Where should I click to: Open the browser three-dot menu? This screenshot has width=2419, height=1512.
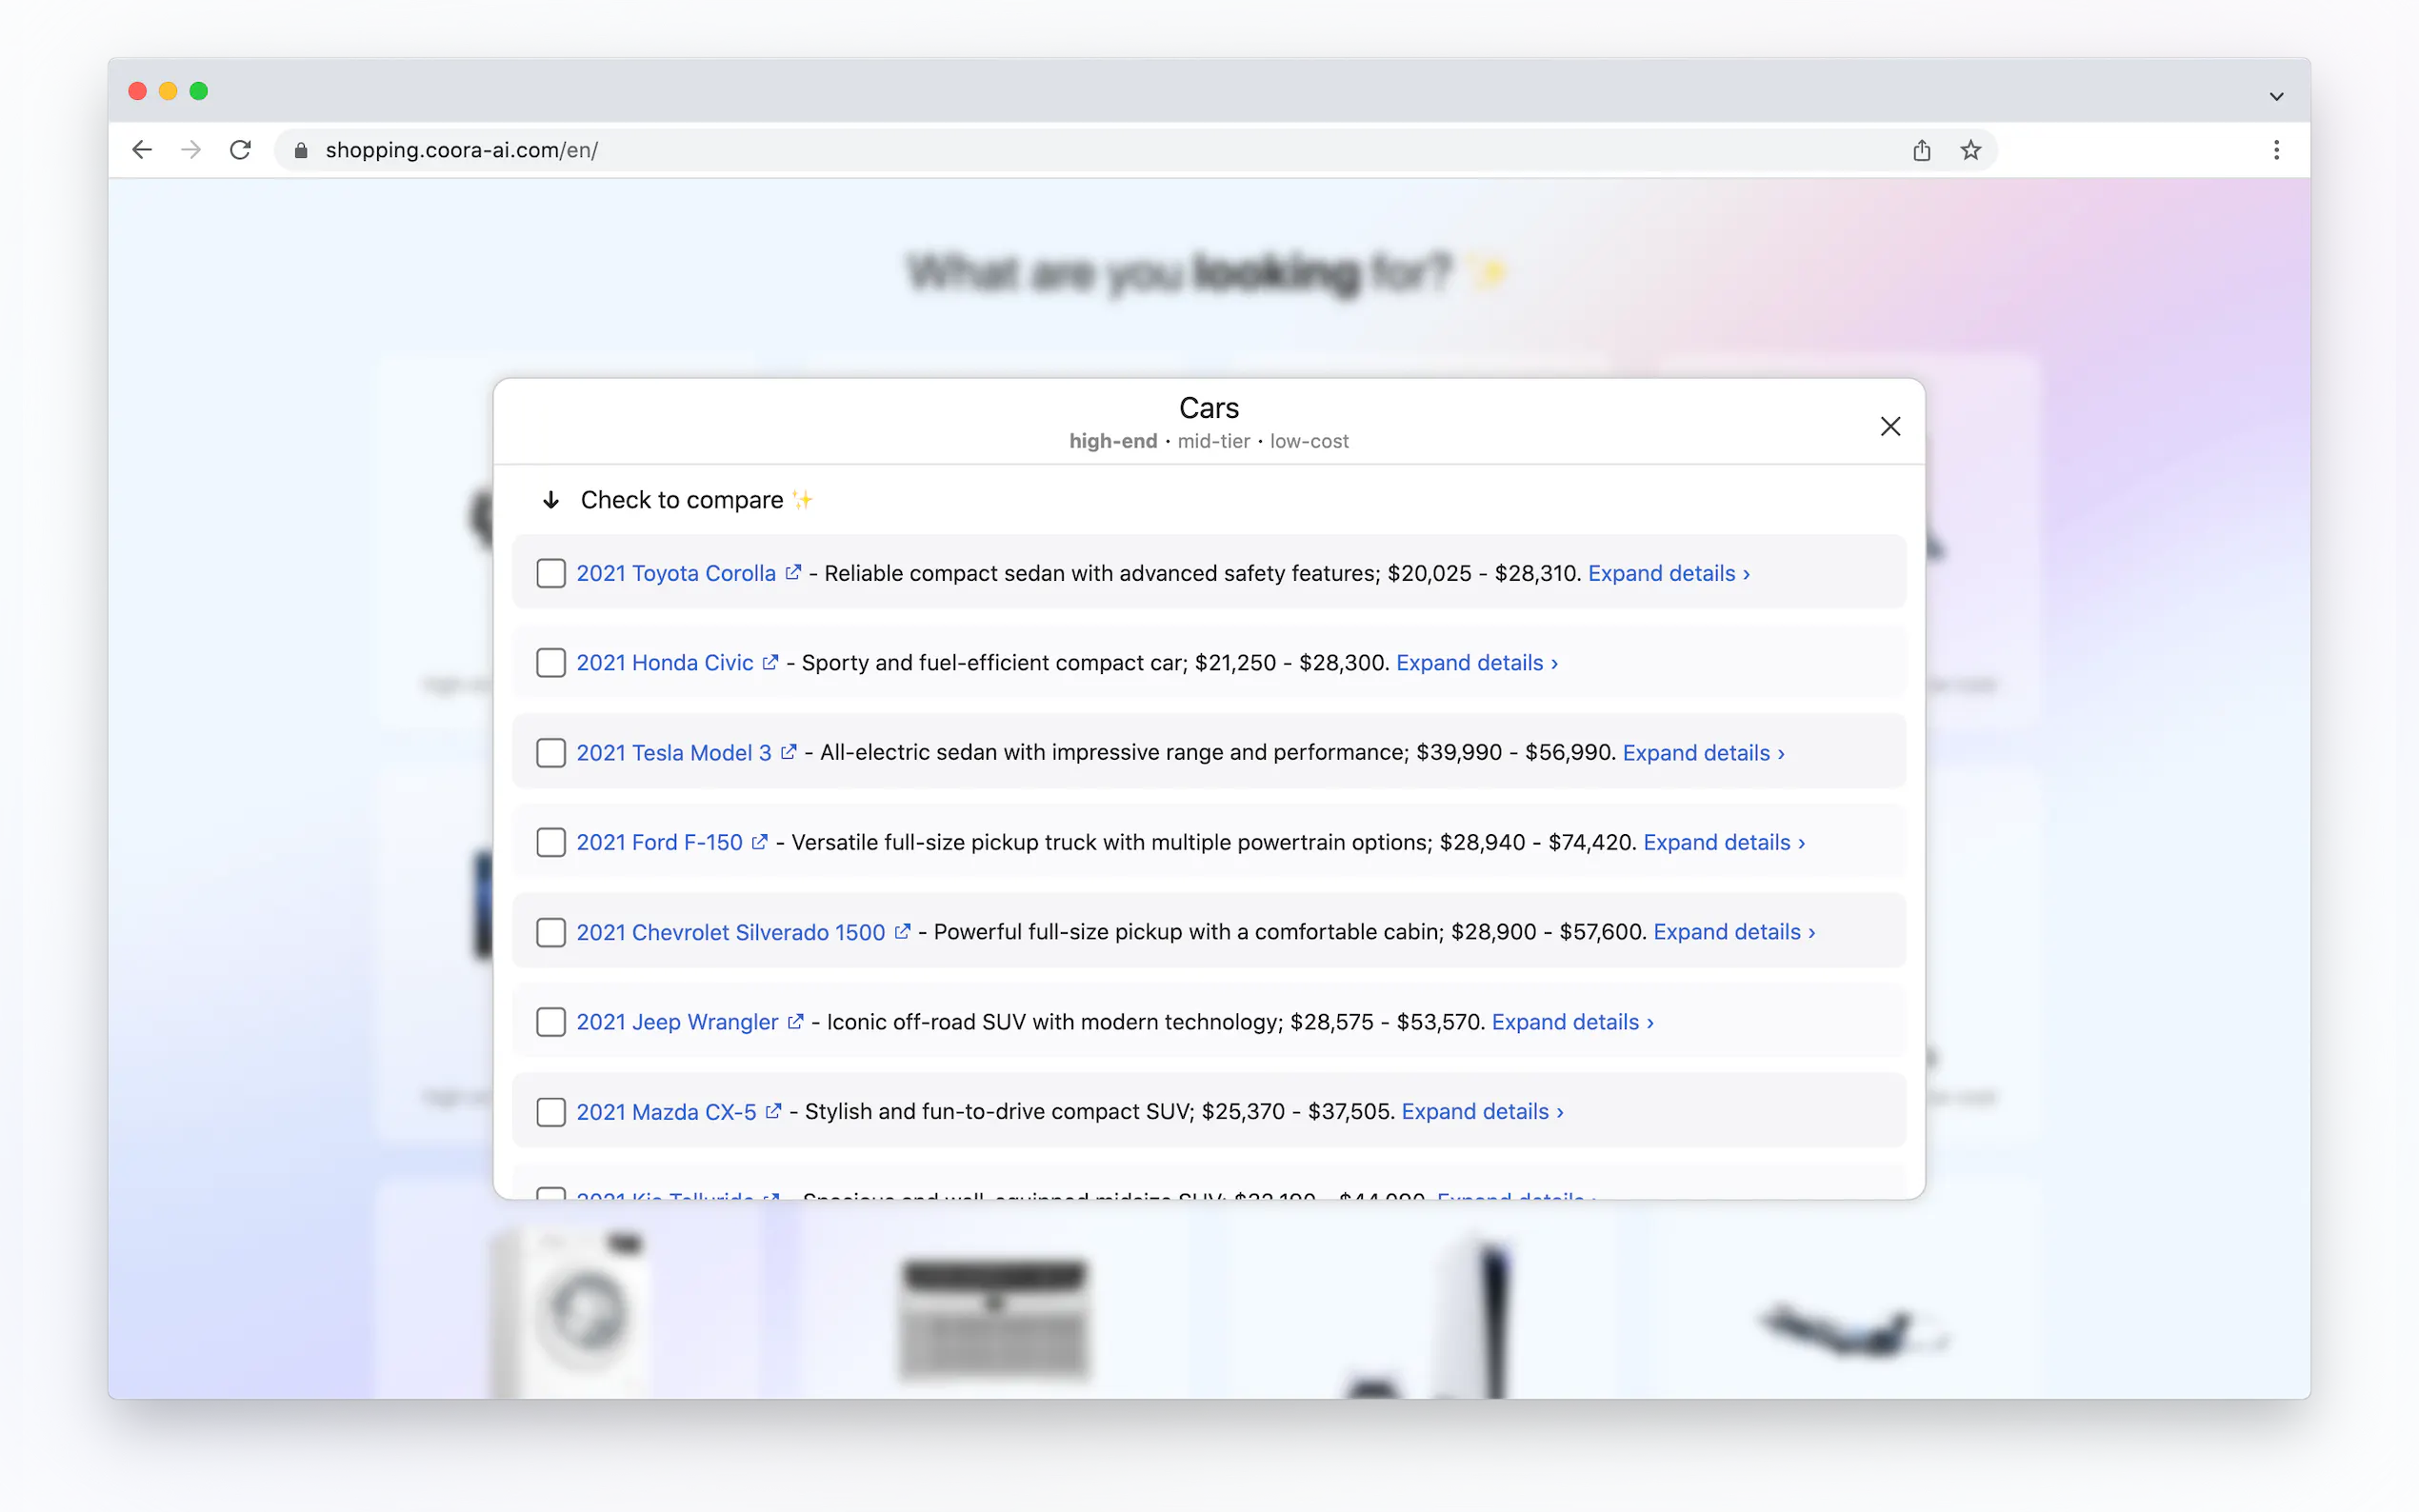pos(2276,150)
